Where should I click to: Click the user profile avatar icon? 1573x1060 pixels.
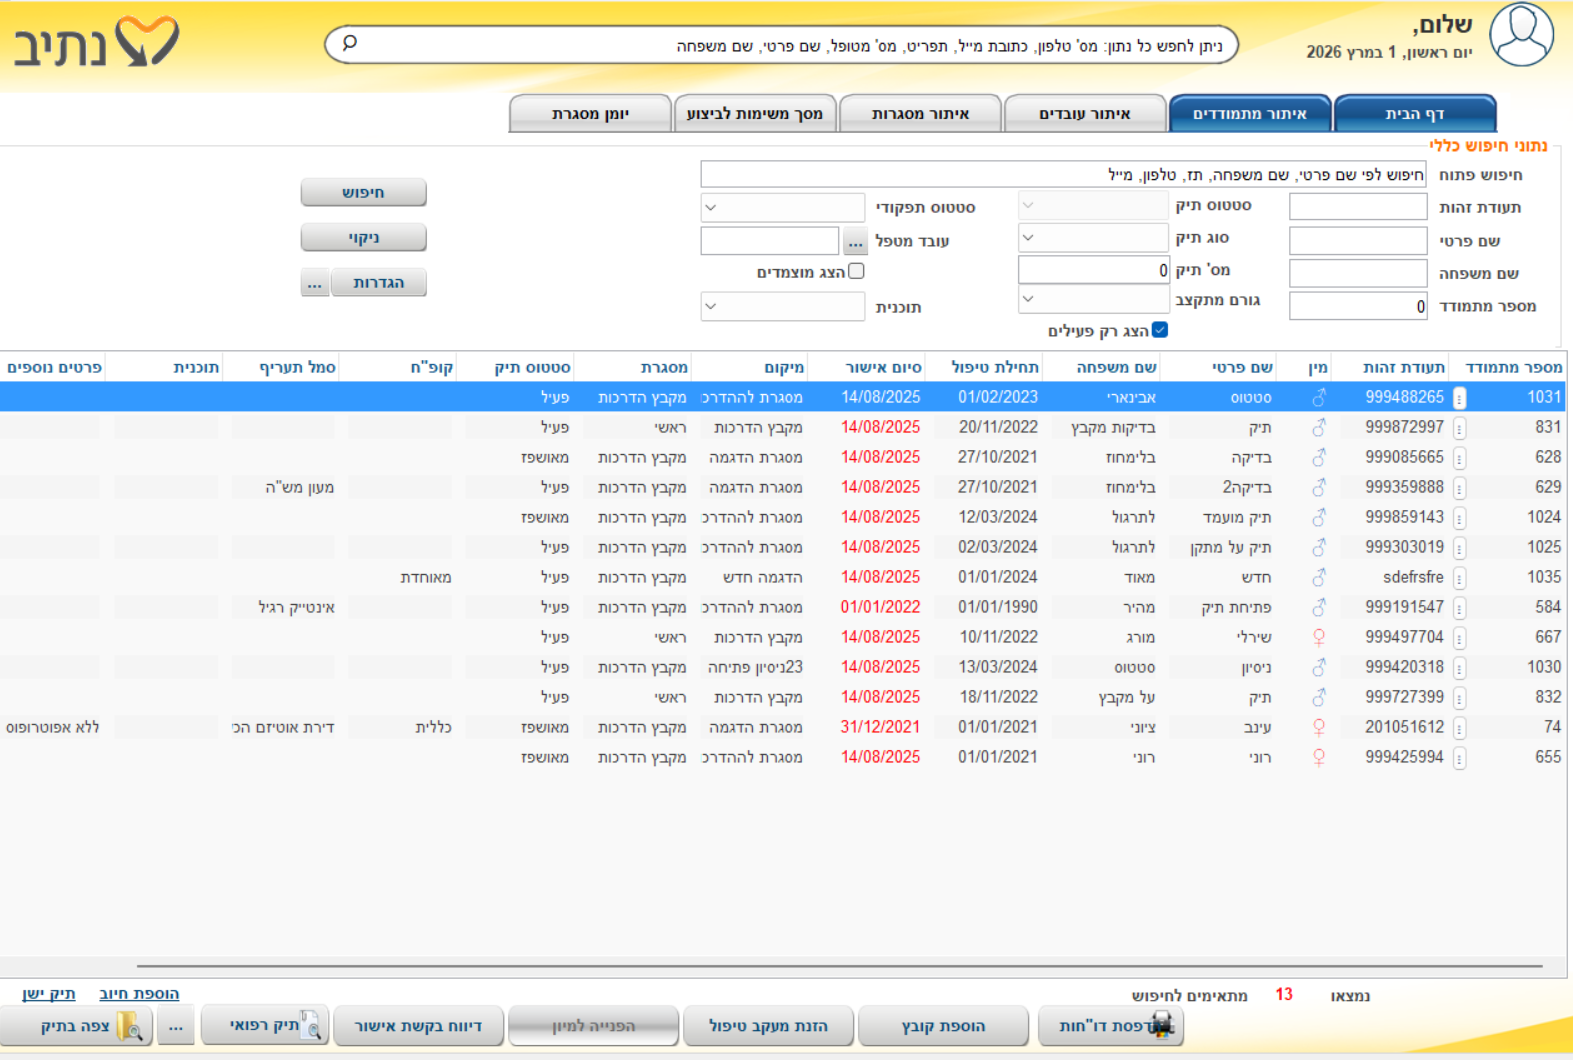tap(1520, 35)
